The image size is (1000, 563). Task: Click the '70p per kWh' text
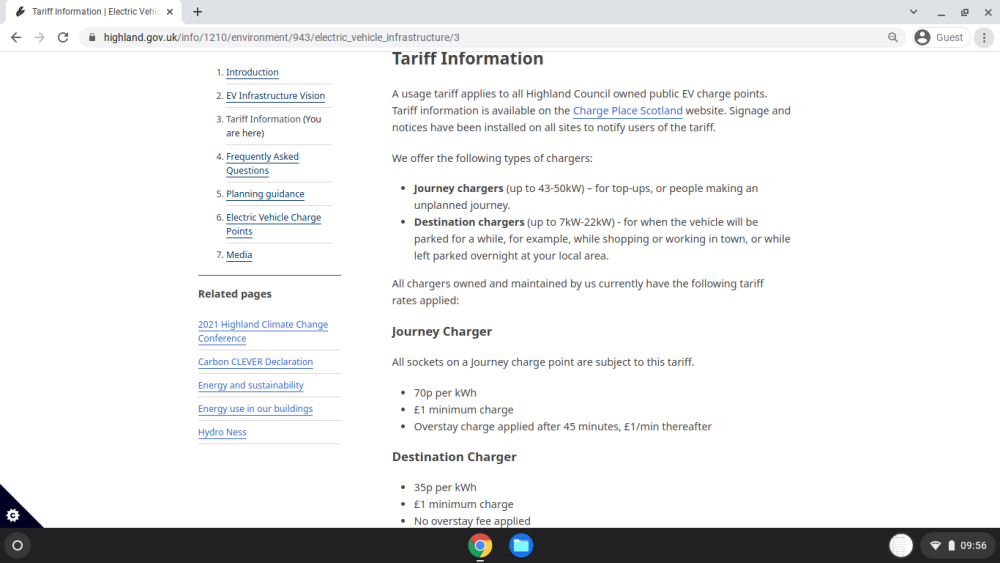pos(445,393)
